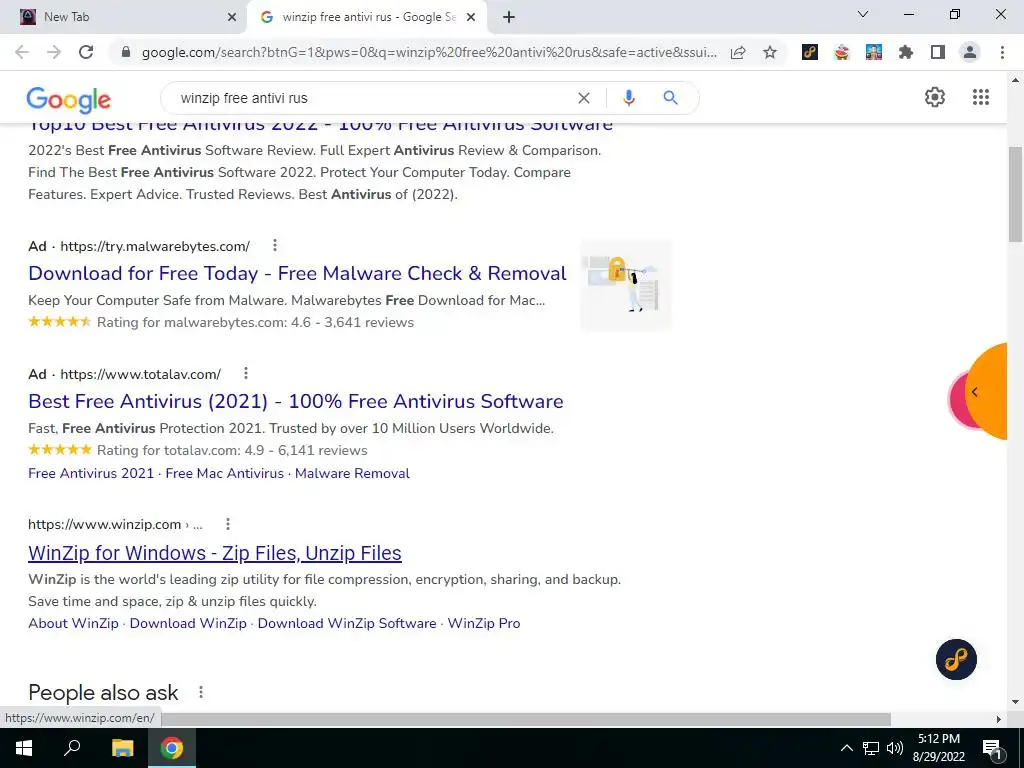Open the pixel-art extension icon

(874, 52)
